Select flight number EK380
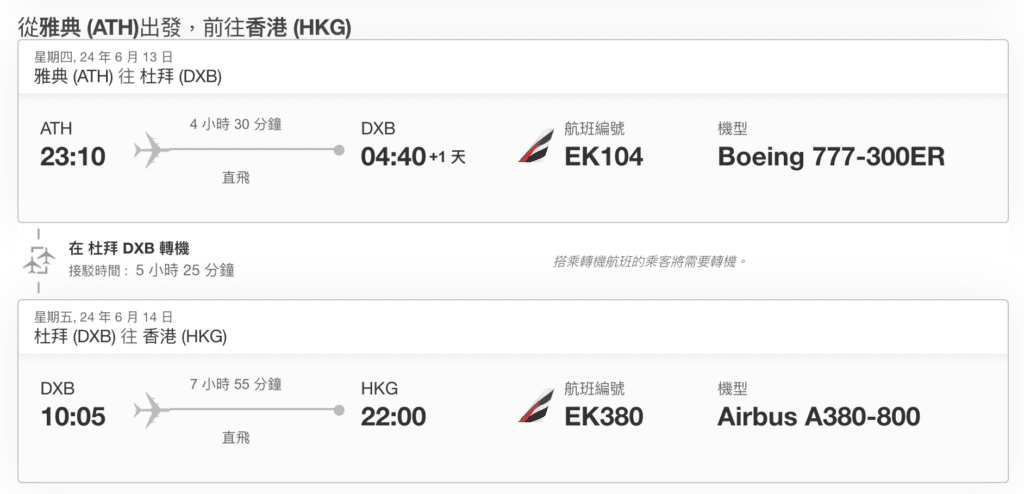The width and height of the screenshot is (1024, 494). [x=603, y=417]
